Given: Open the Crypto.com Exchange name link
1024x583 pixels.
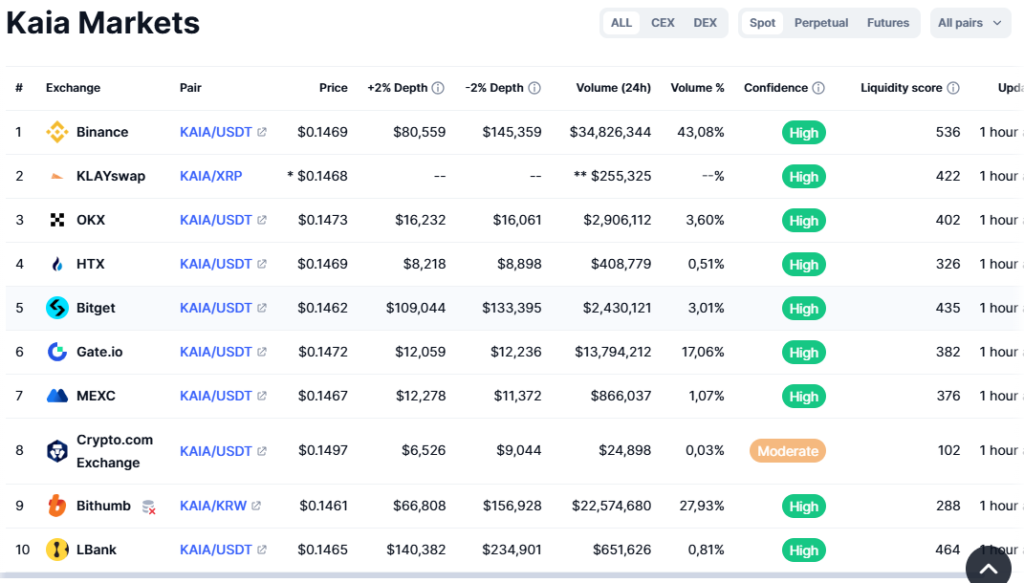Looking at the screenshot, I should click(114, 450).
